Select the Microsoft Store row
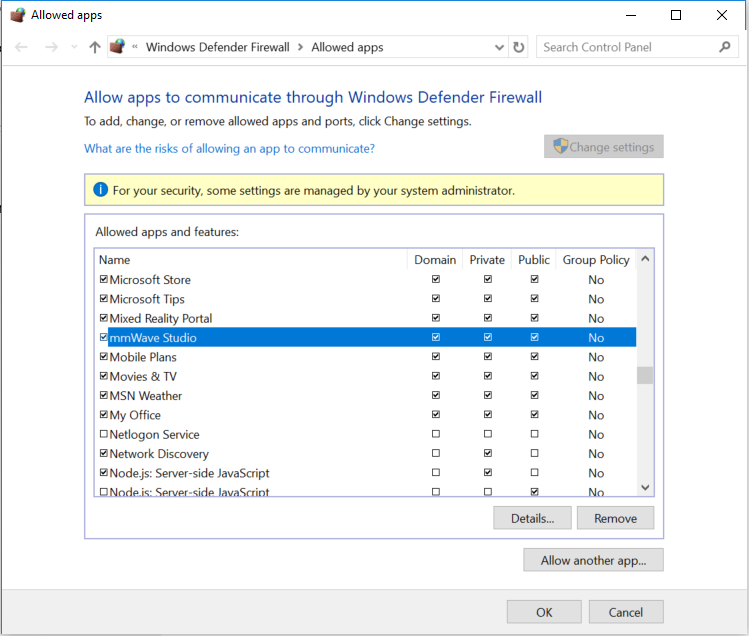The image size is (749, 636). click(365, 280)
